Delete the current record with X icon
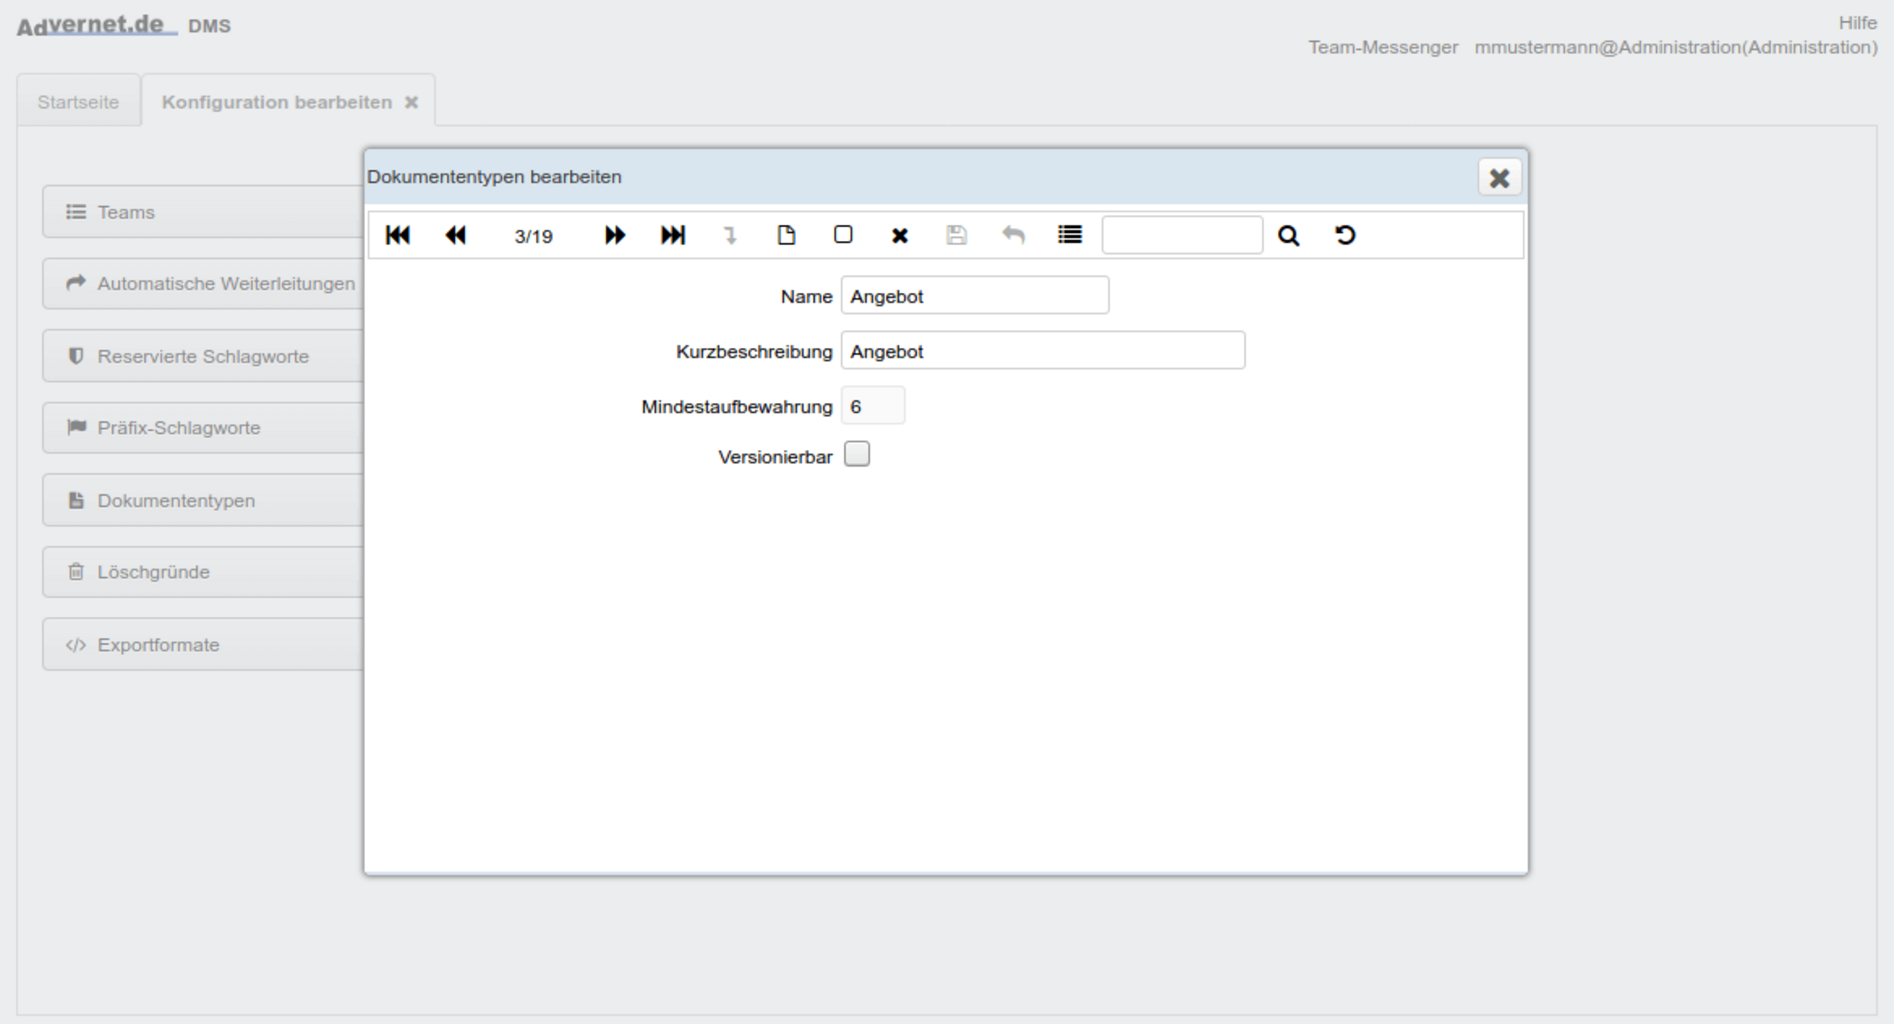Image resolution: width=1894 pixels, height=1024 pixels. point(899,235)
